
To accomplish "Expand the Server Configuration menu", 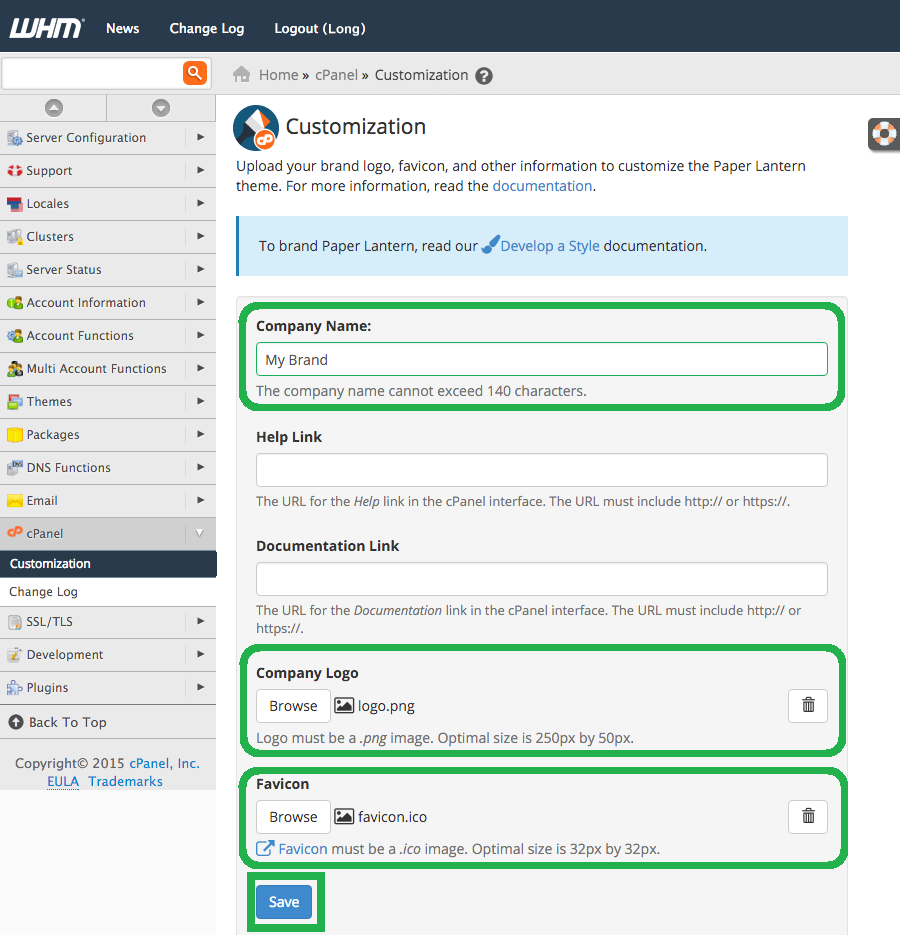I will 200,138.
